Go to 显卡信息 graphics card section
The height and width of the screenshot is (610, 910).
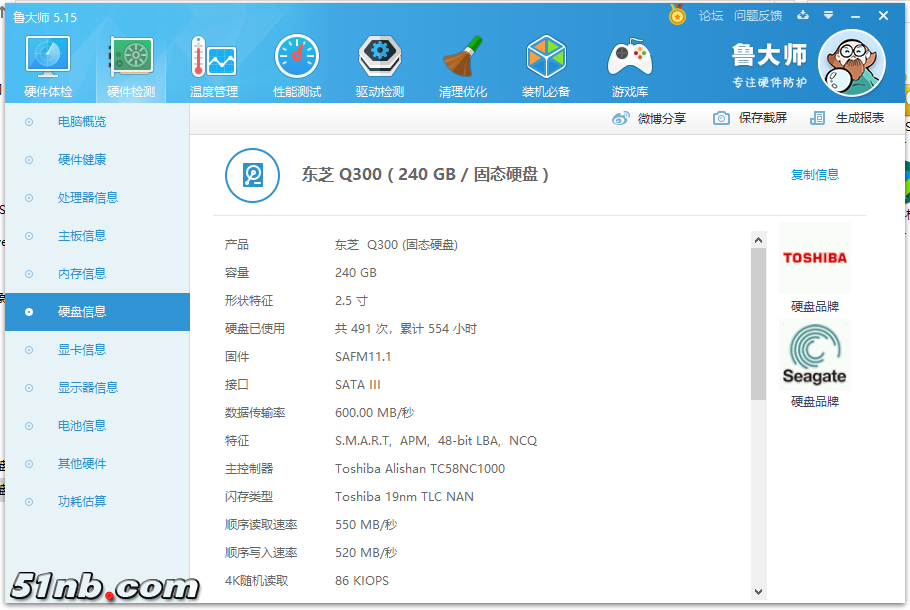(x=82, y=350)
